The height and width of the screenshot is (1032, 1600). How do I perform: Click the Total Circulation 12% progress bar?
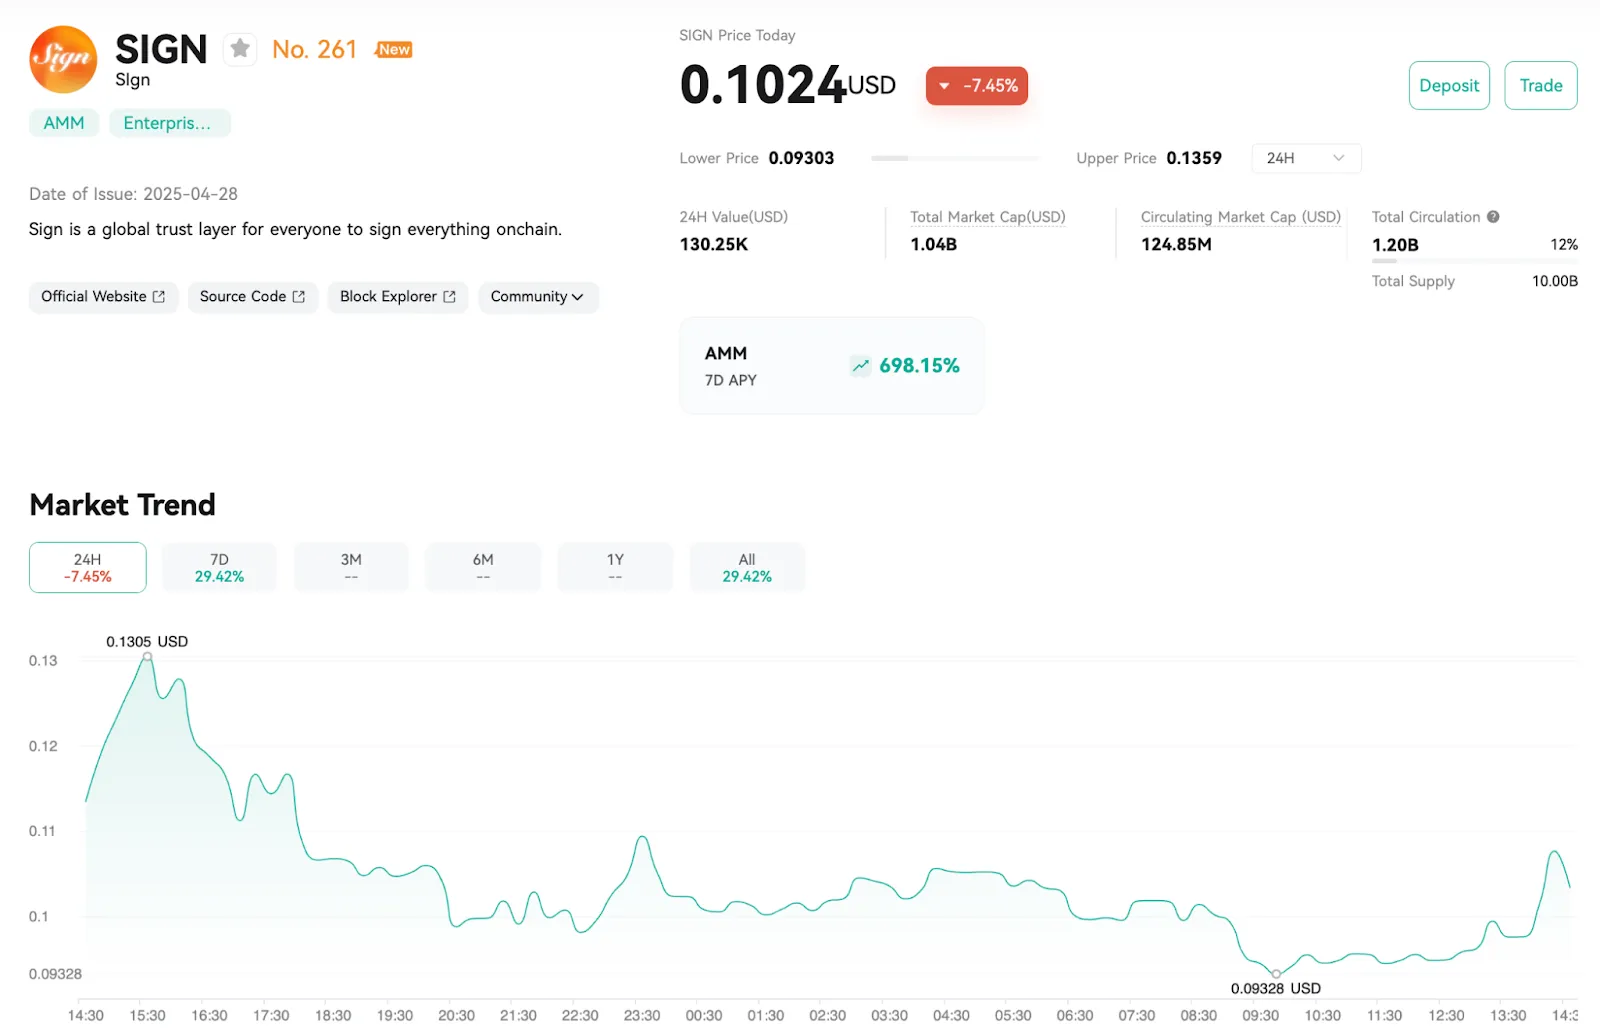(1475, 261)
